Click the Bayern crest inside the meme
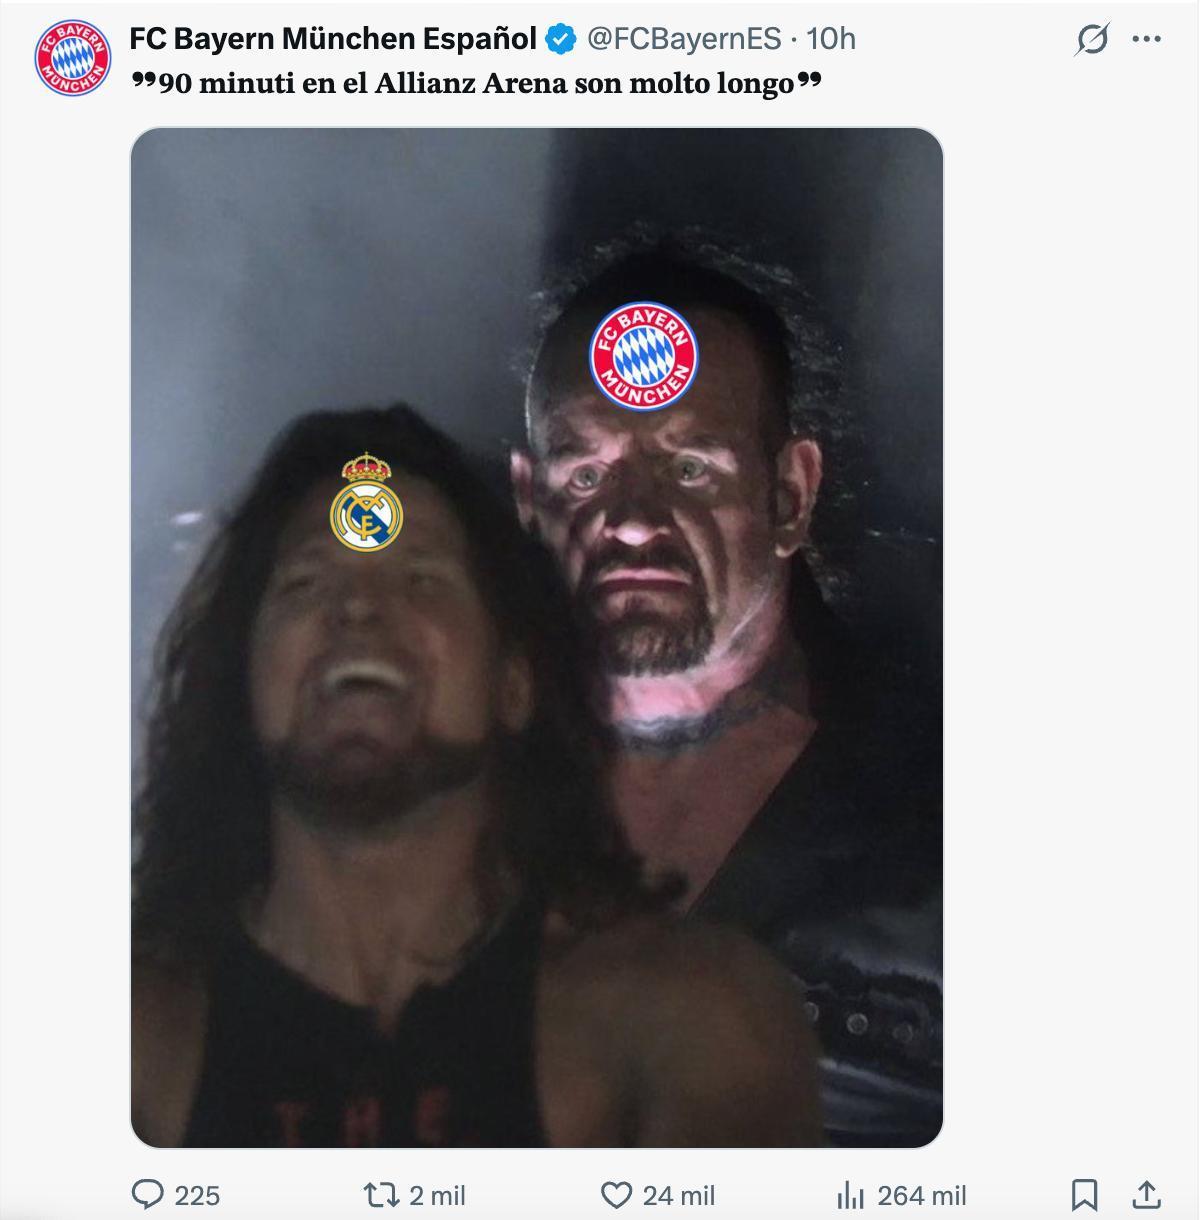Screen dimensions: 1200x1220 [642, 355]
